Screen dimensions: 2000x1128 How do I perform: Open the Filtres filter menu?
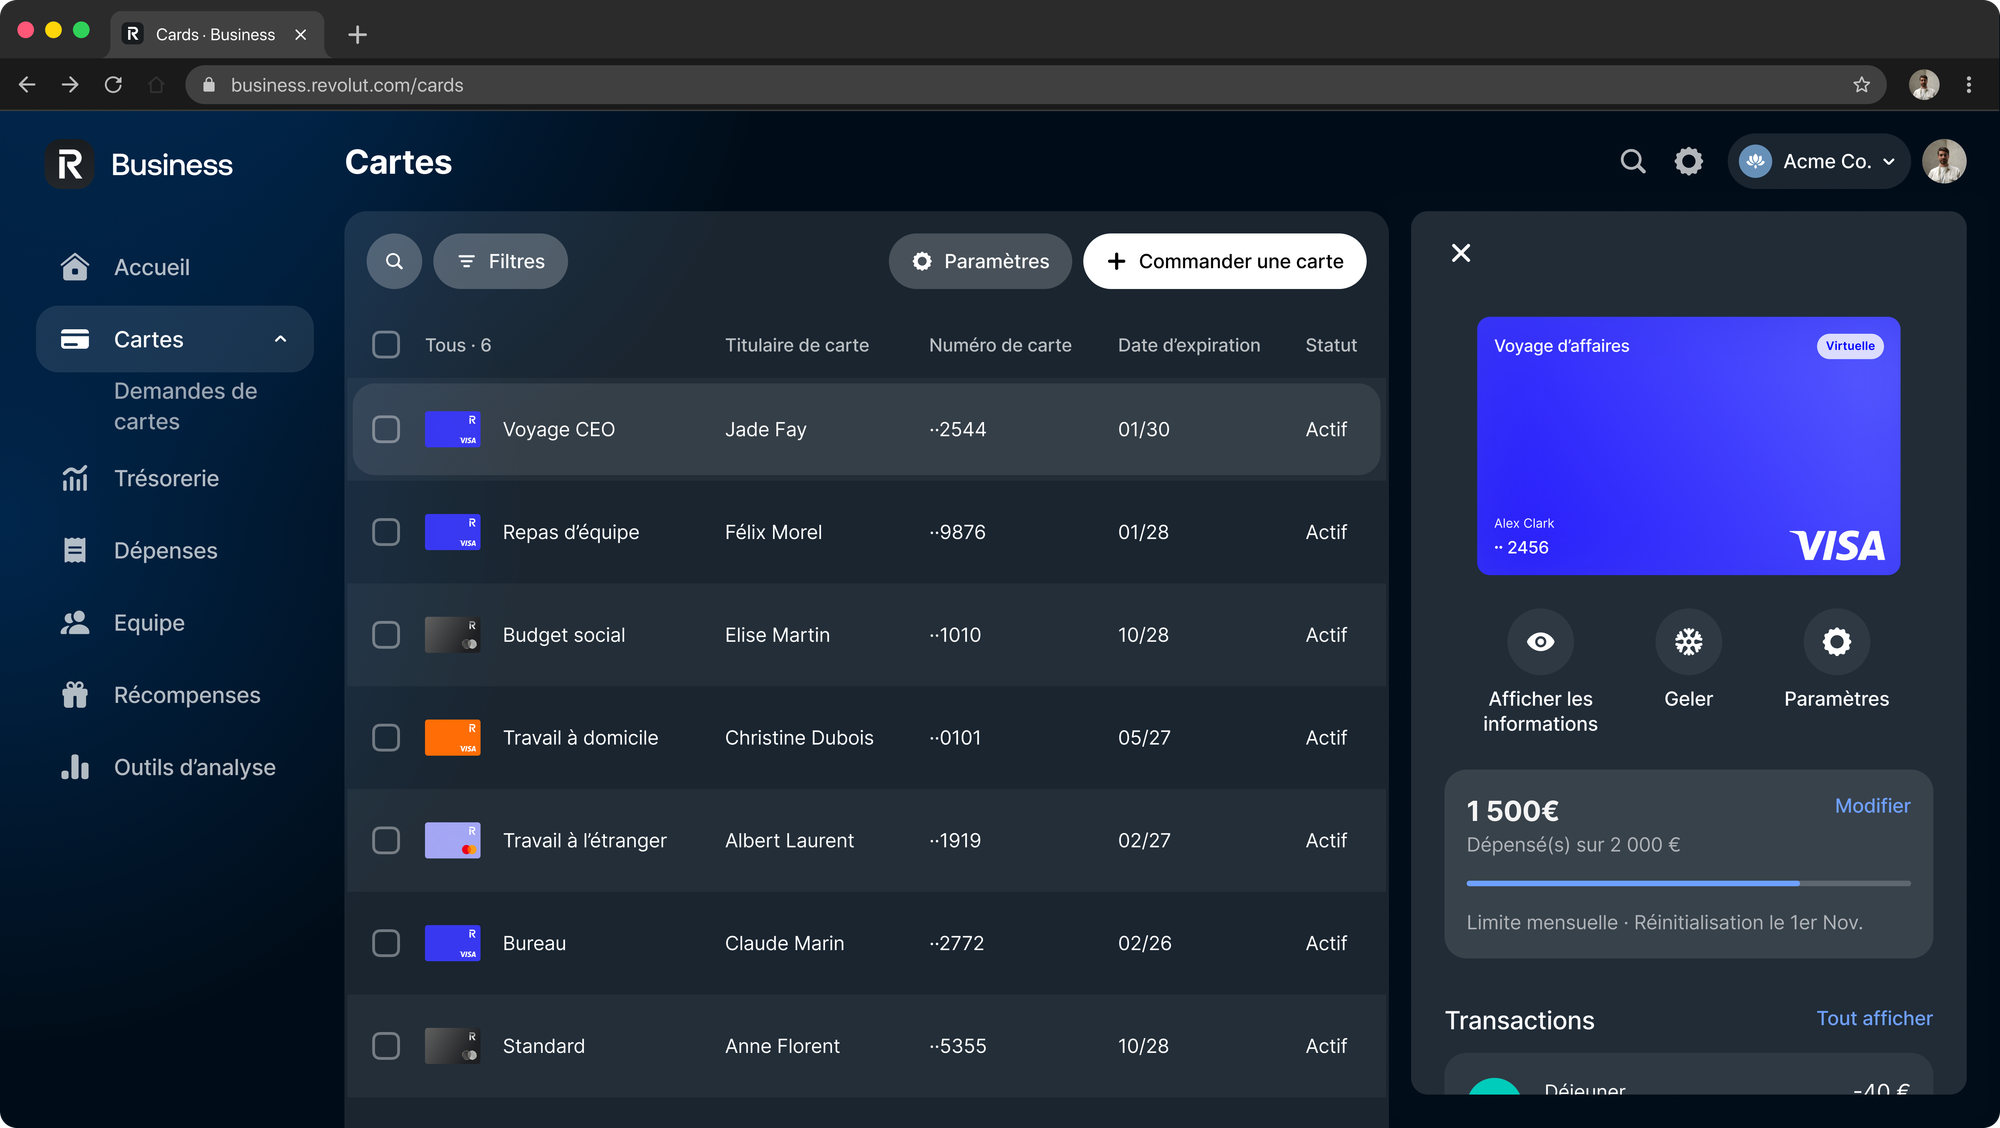500,261
